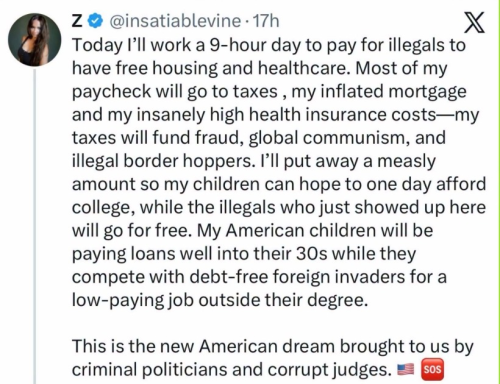Open the @insatiablevine handle link
The image size is (500, 384).
(x=175, y=21)
